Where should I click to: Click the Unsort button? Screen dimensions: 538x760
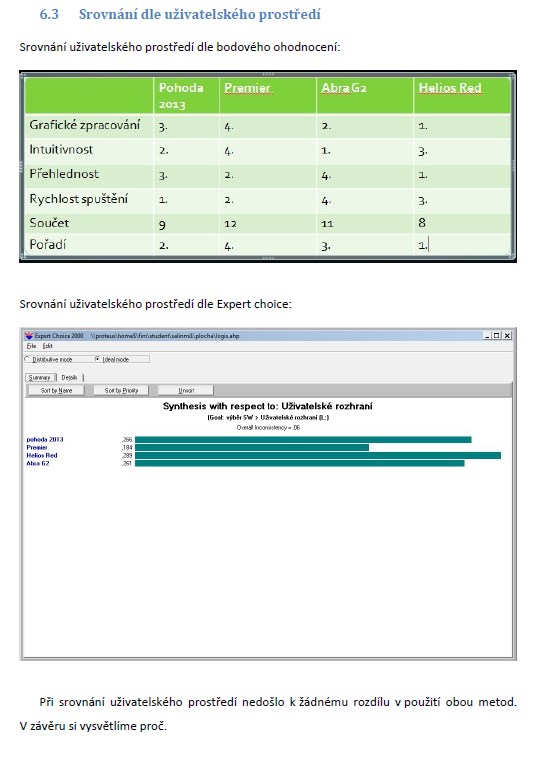pyautogui.click(x=186, y=390)
